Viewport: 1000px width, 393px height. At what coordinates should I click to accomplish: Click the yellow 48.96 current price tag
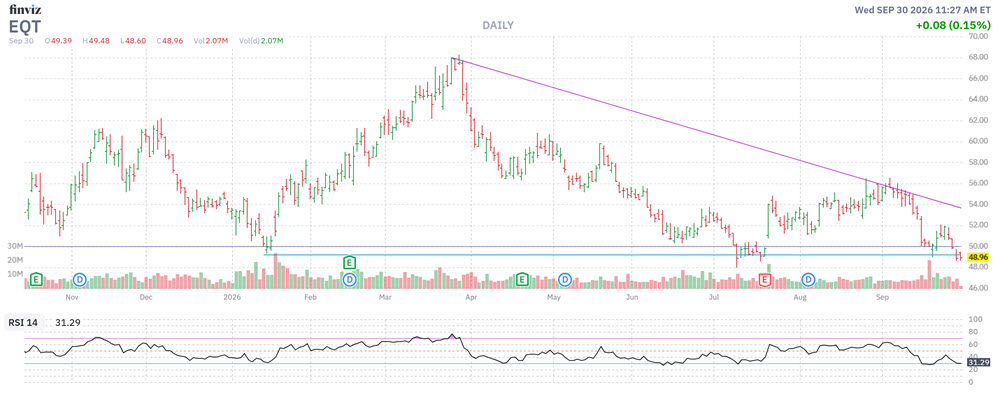978,257
